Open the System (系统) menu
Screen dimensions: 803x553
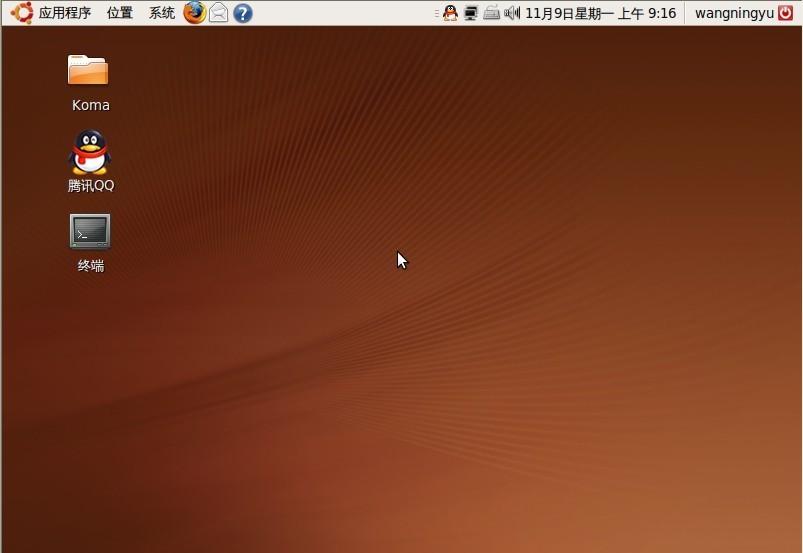click(162, 13)
